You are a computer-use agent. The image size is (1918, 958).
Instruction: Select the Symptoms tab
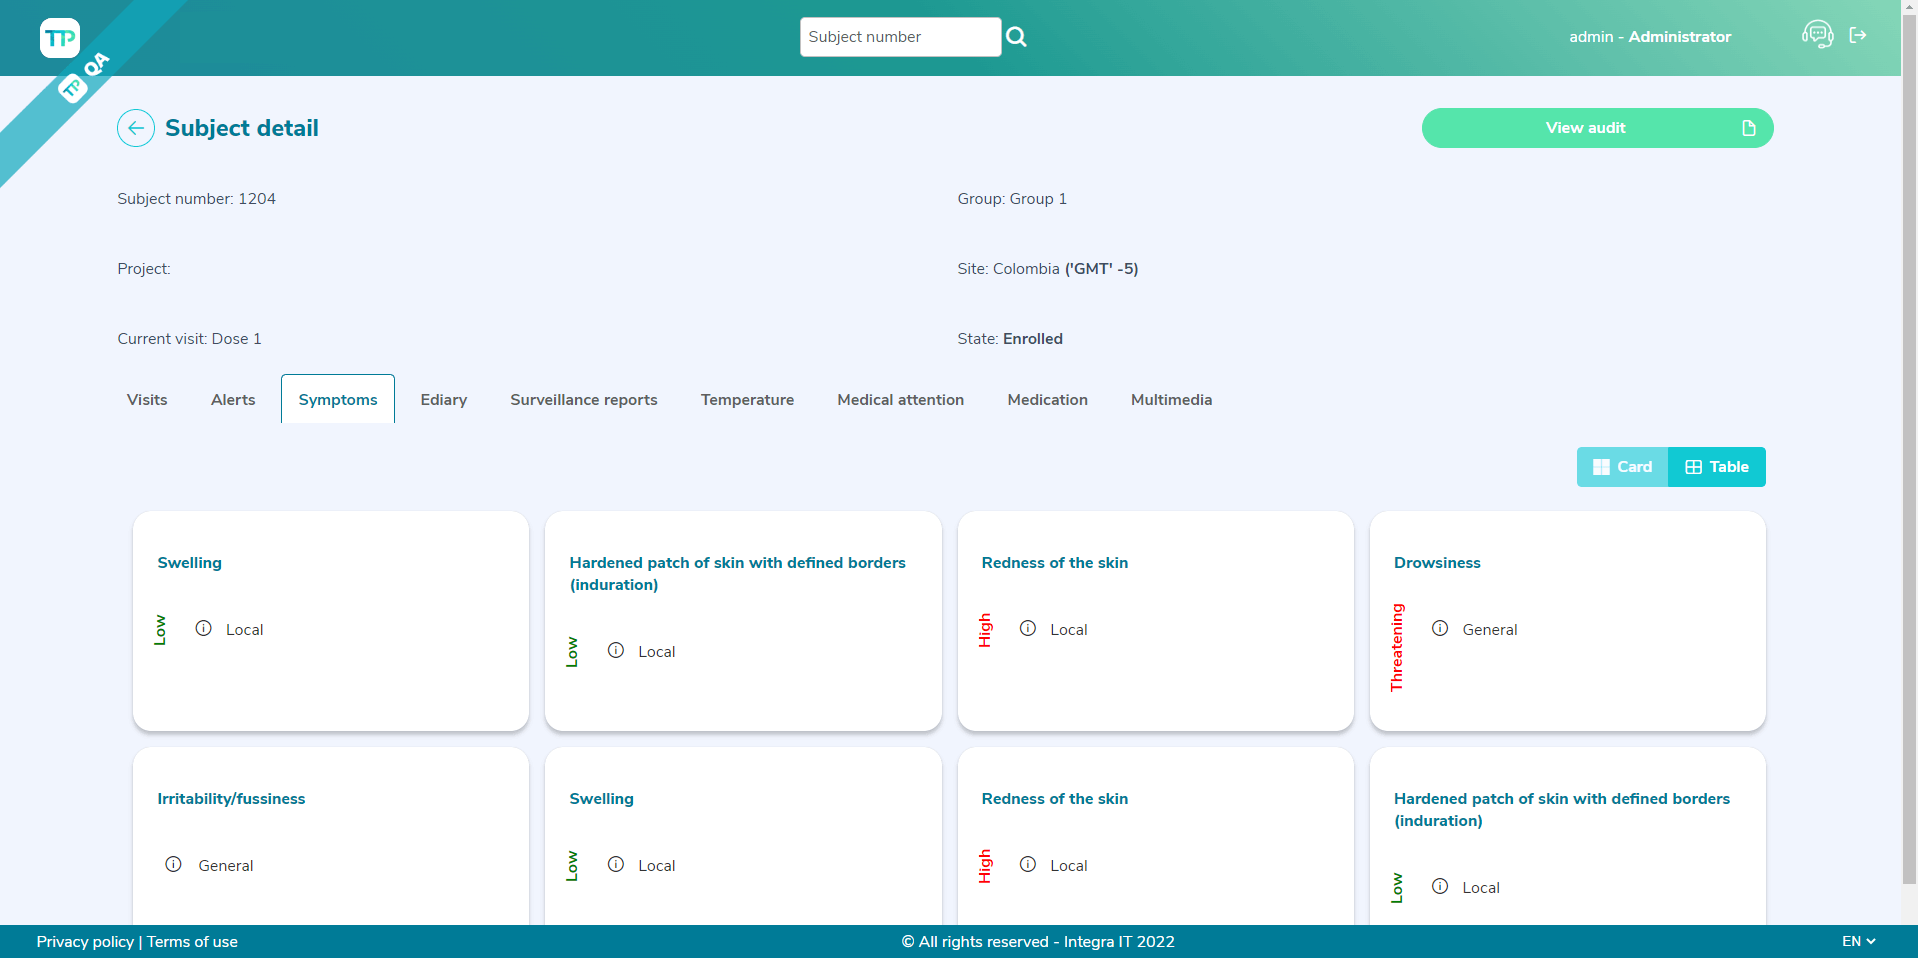(338, 399)
